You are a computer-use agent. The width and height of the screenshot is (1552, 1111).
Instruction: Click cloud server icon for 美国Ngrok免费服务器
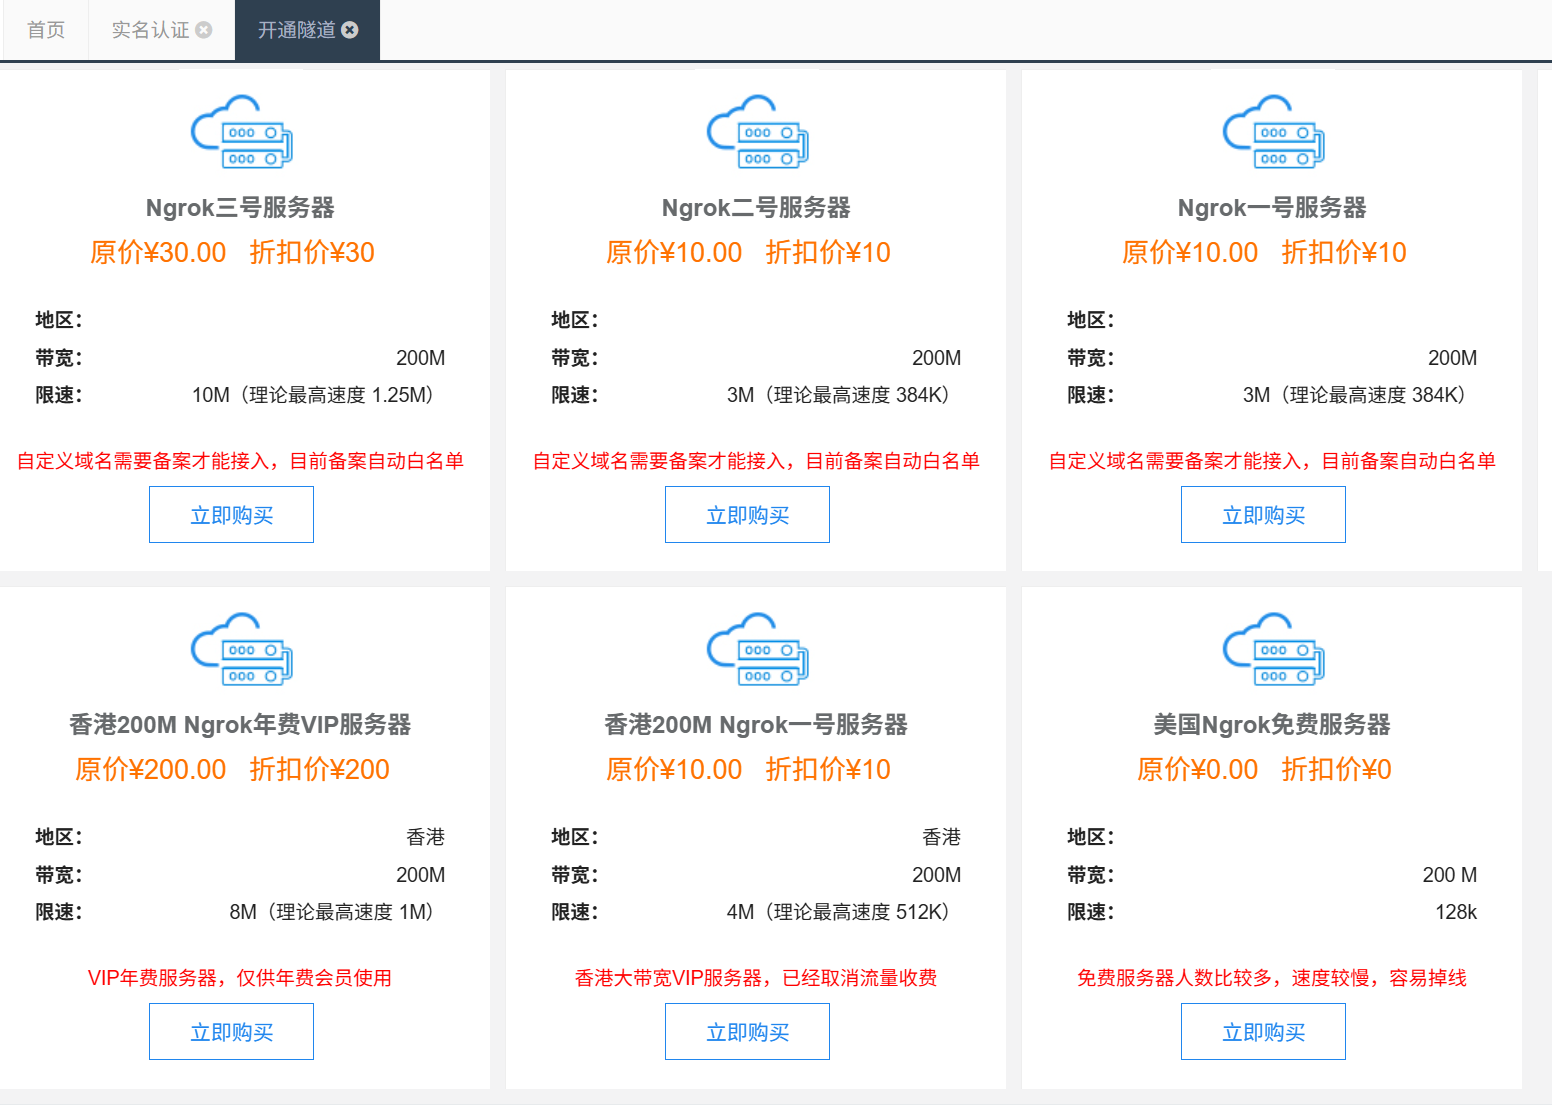click(x=1273, y=649)
